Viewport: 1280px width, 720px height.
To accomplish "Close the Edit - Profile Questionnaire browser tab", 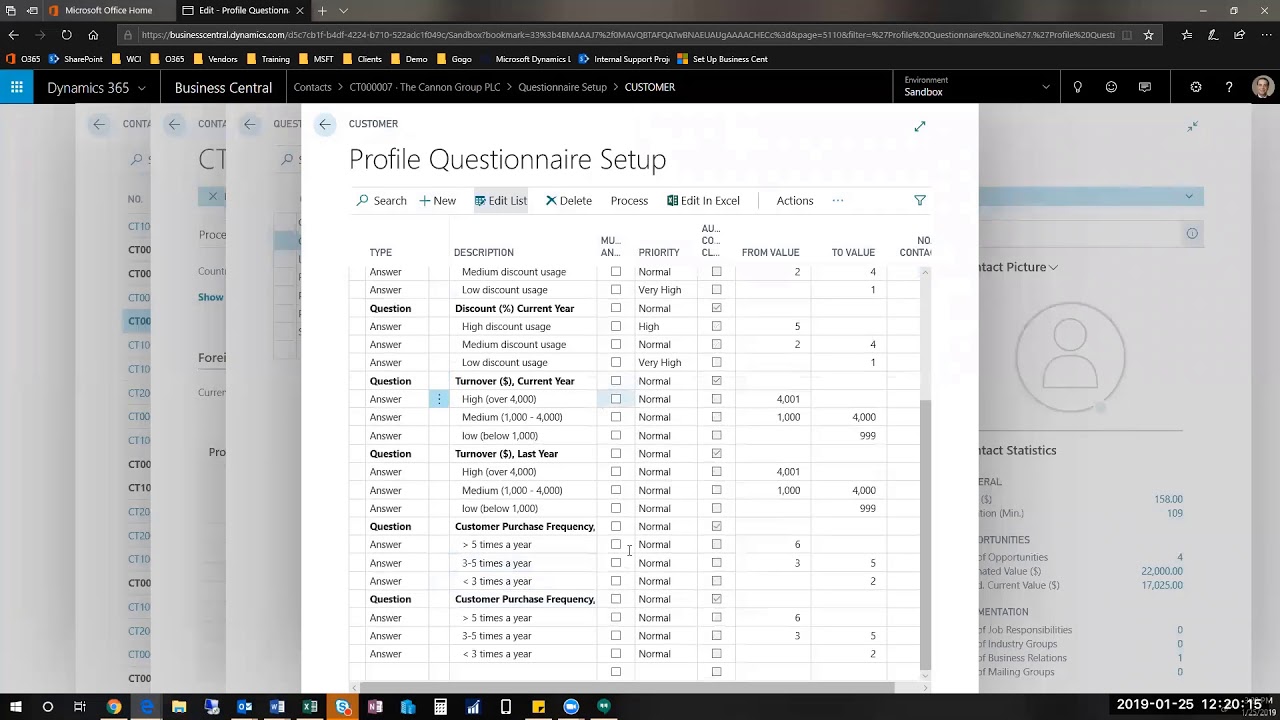I will point(300,10).
